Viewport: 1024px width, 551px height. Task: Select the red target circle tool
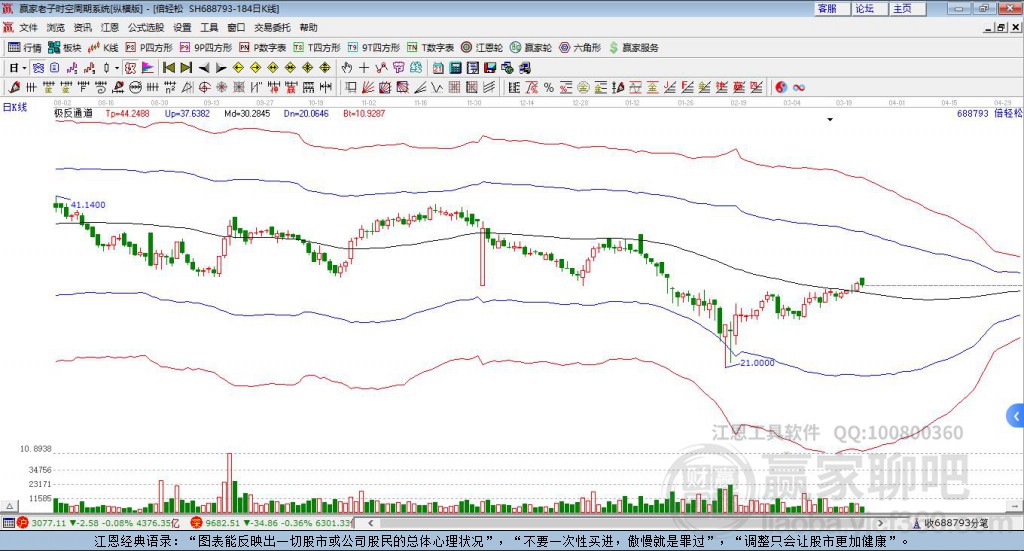point(204,87)
